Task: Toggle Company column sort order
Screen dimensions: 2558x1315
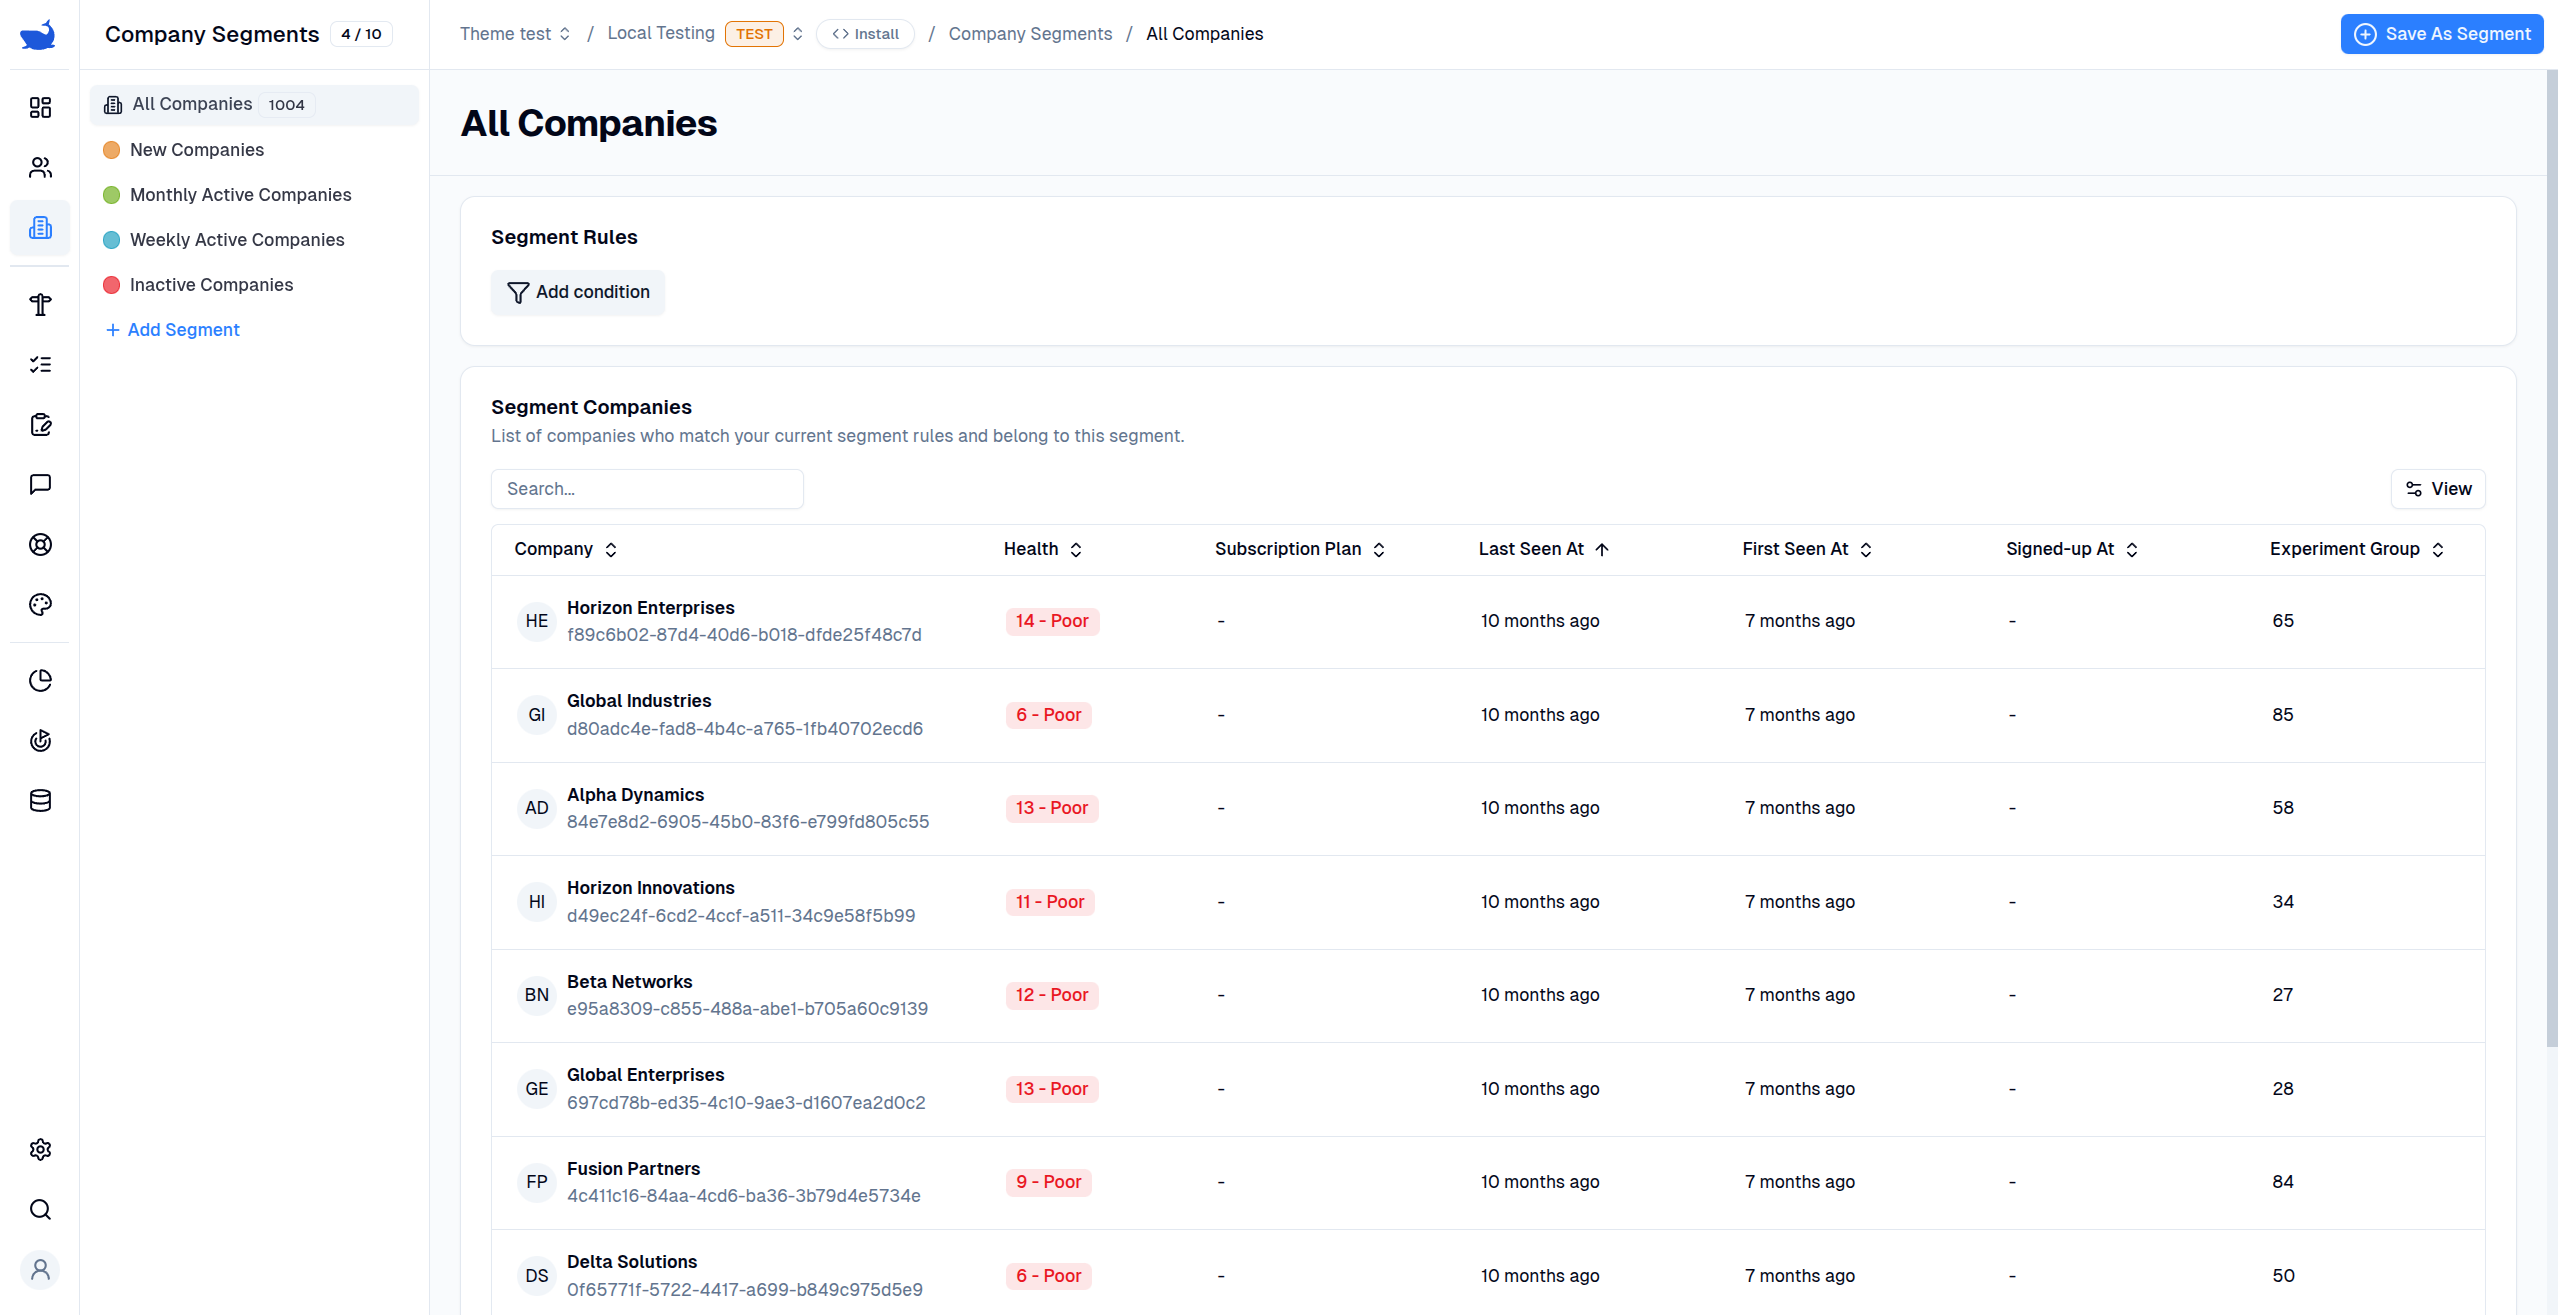Action: coord(610,549)
